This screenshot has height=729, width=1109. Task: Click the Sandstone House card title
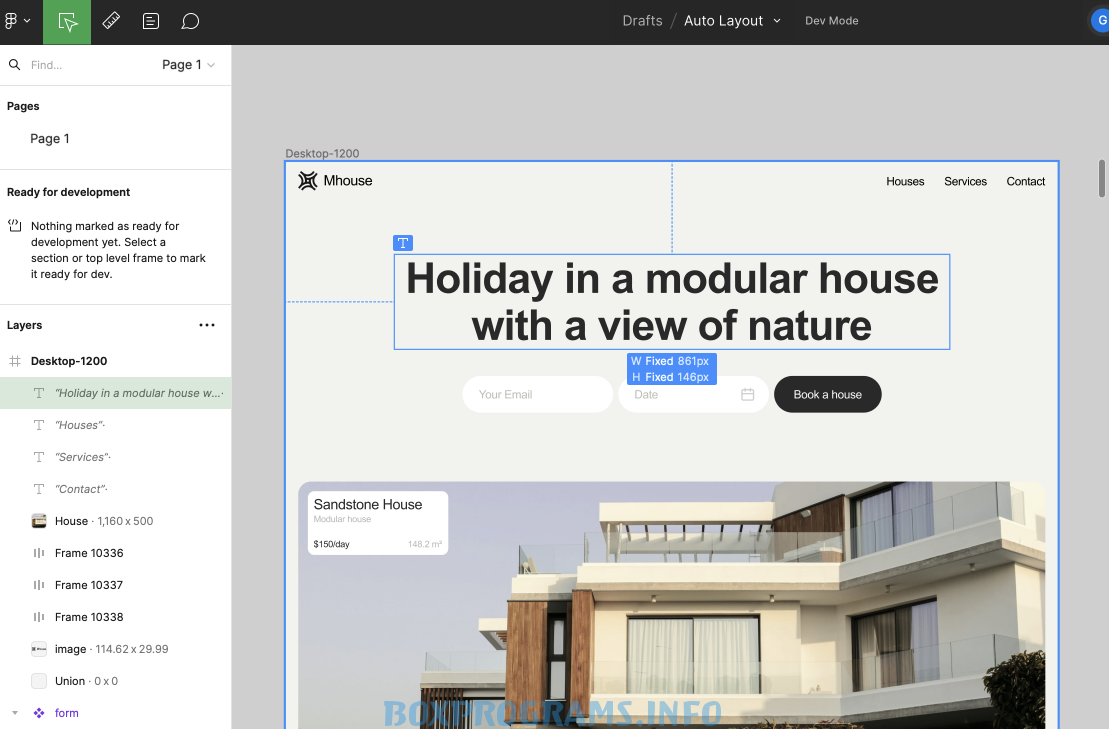pos(368,505)
